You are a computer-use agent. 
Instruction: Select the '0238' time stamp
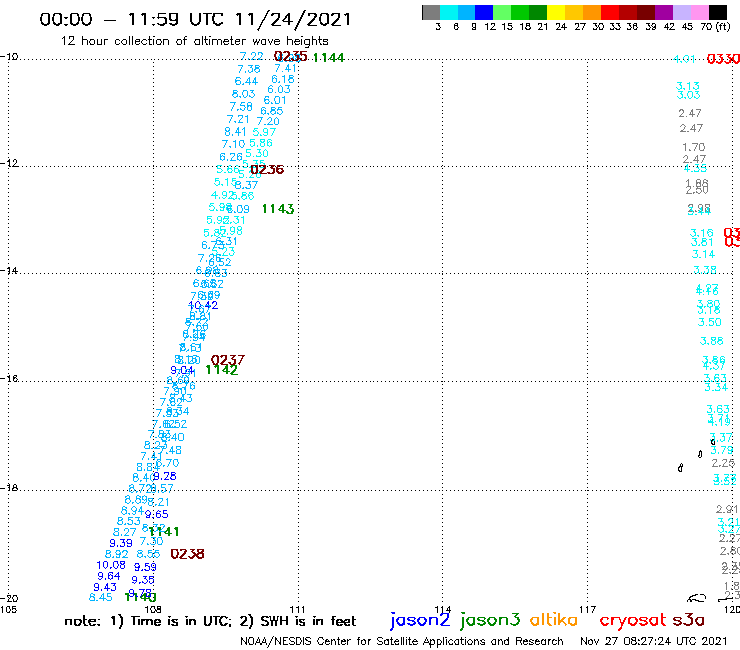click(x=187, y=554)
